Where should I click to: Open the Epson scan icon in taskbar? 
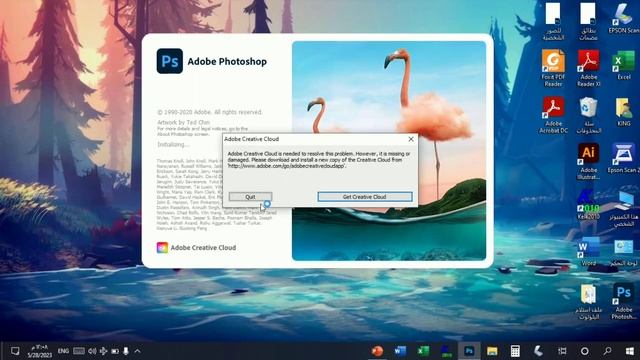click(538, 351)
